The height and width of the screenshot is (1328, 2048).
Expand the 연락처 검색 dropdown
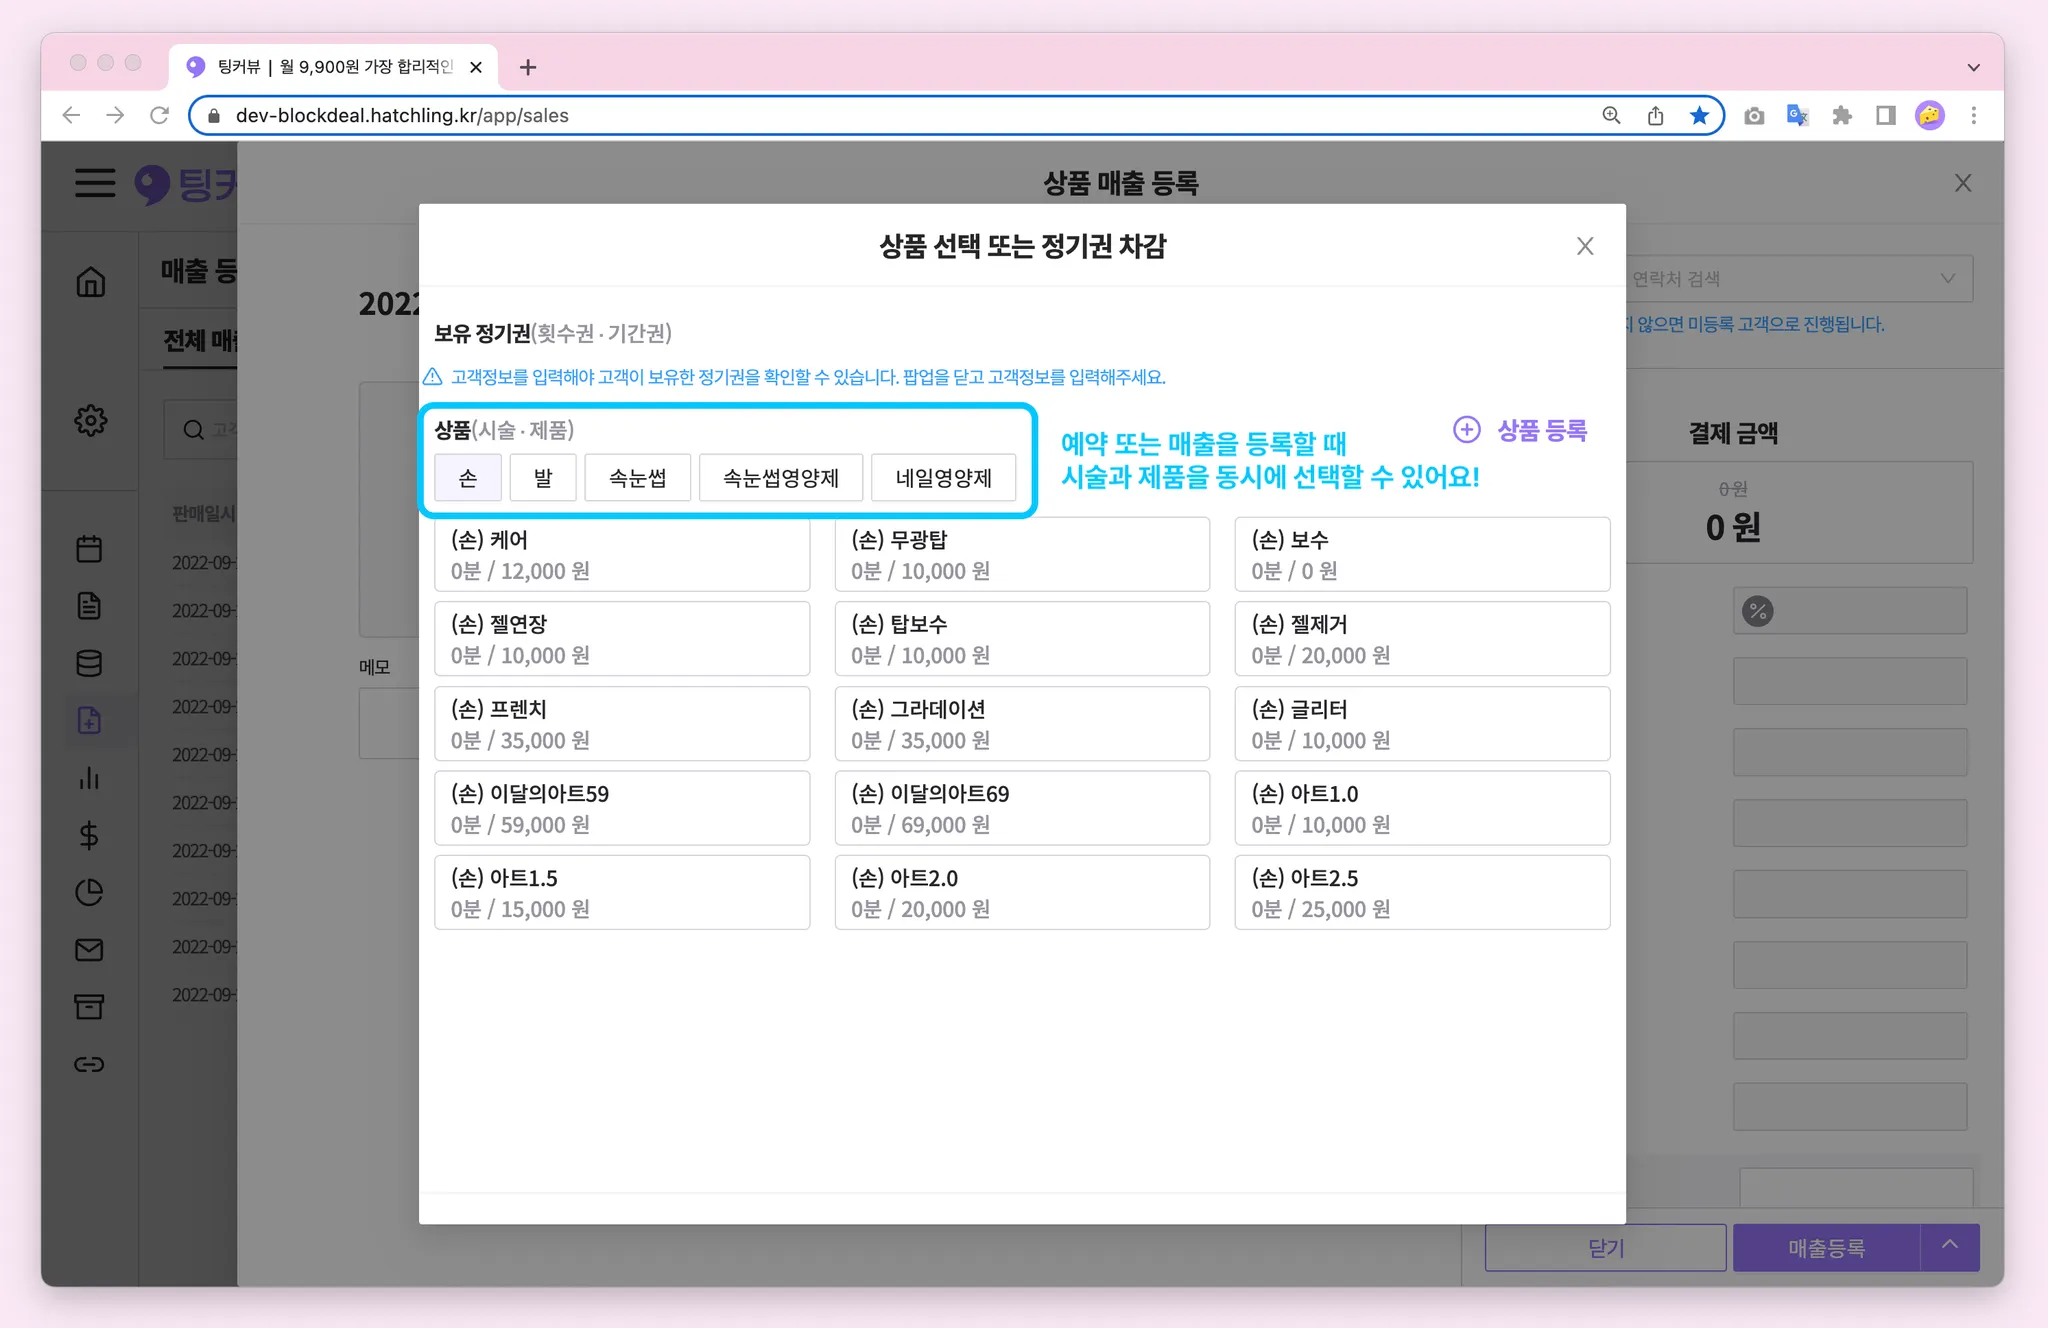(1947, 279)
